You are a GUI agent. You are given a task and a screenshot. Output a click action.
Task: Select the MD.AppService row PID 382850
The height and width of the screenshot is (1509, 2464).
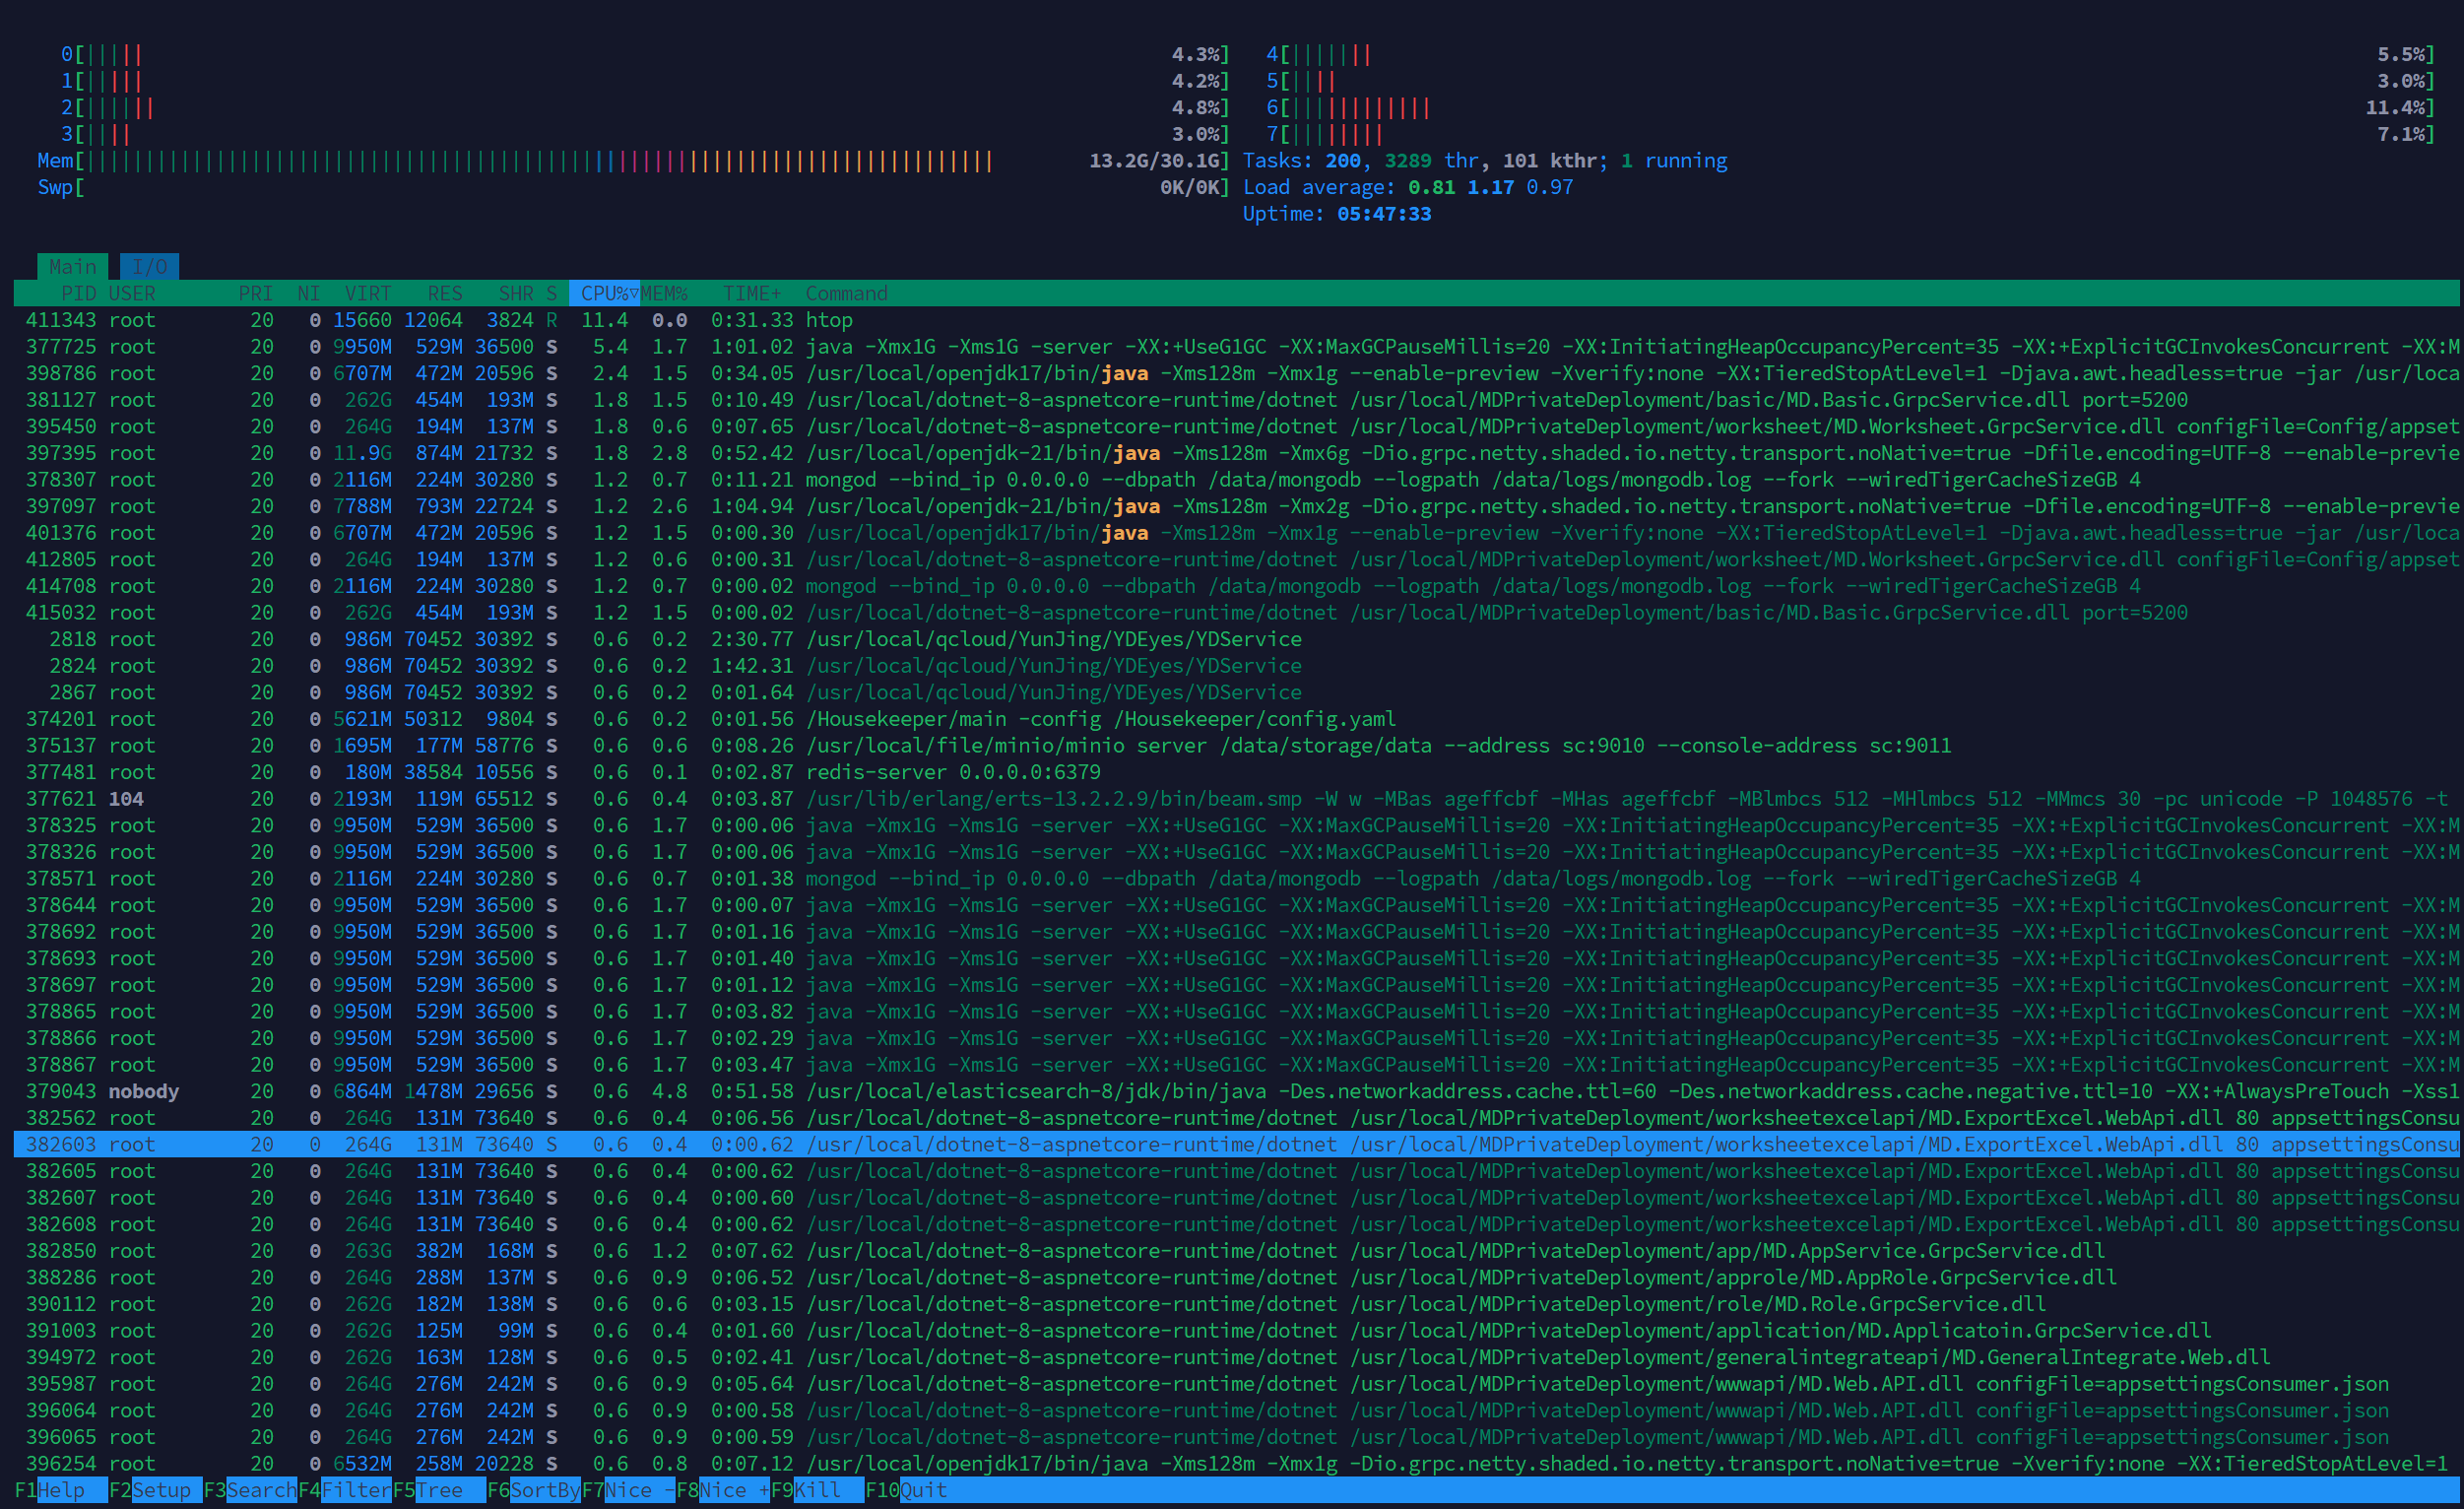[1236, 1251]
